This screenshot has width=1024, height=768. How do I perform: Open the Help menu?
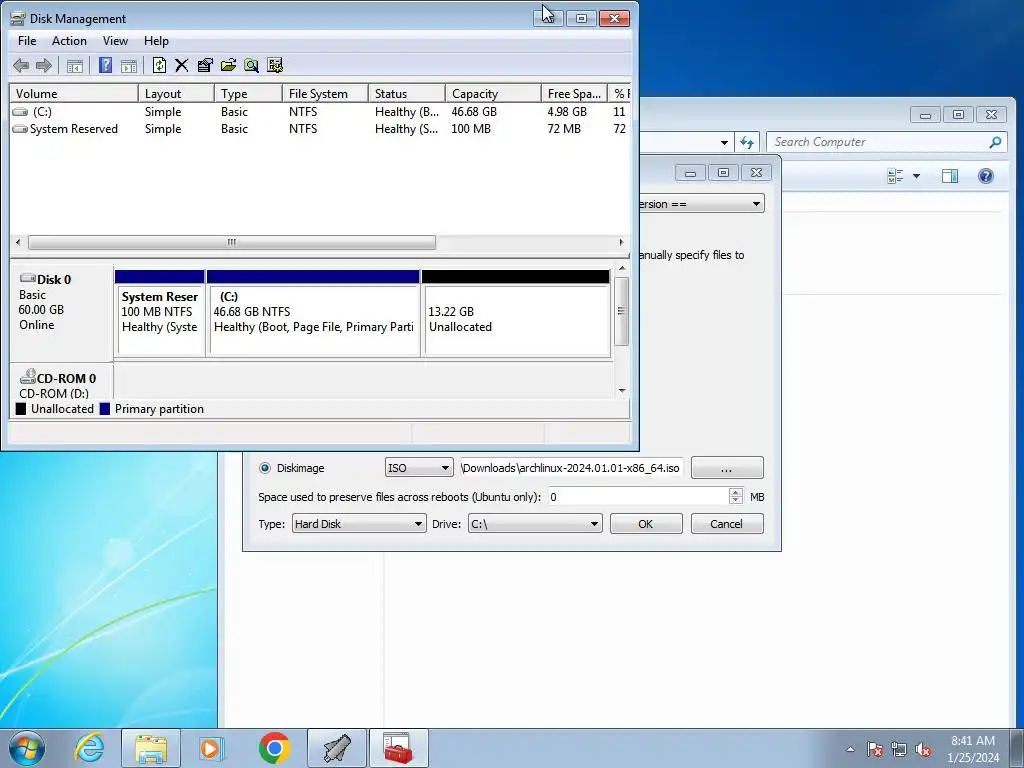[156, 40]
